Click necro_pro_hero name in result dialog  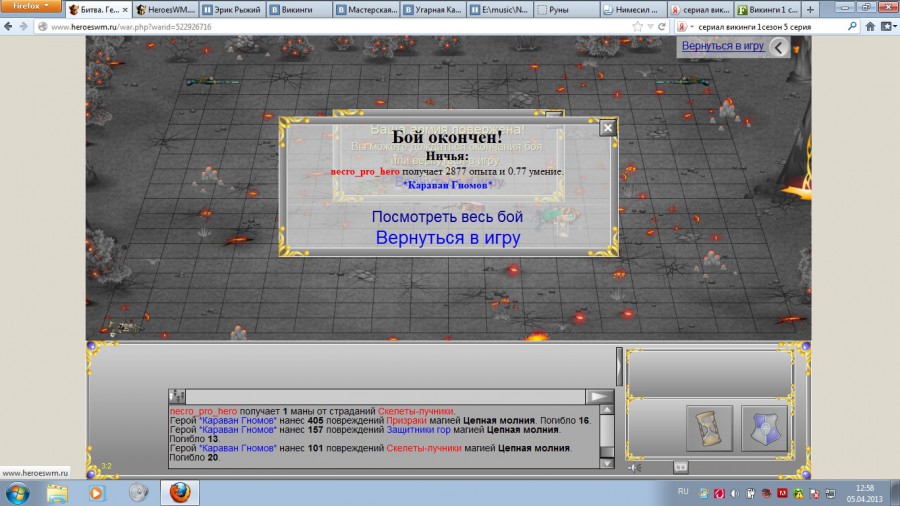(365, 172)
